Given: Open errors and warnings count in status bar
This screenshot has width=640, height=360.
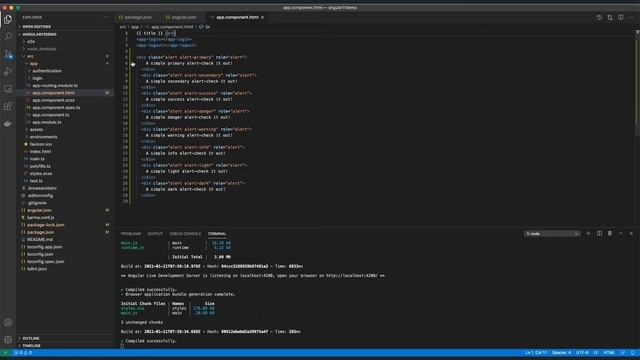Looking at the screenshot, I should (x=23, y=353).
